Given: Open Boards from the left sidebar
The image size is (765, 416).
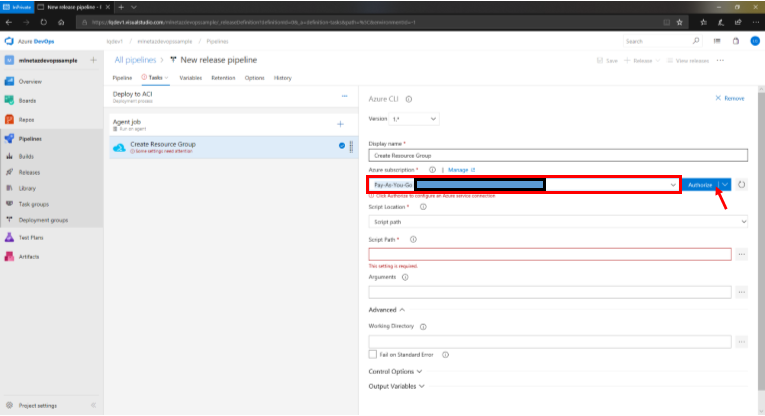Looking at the screenshot, I should [x=29, y=100].
